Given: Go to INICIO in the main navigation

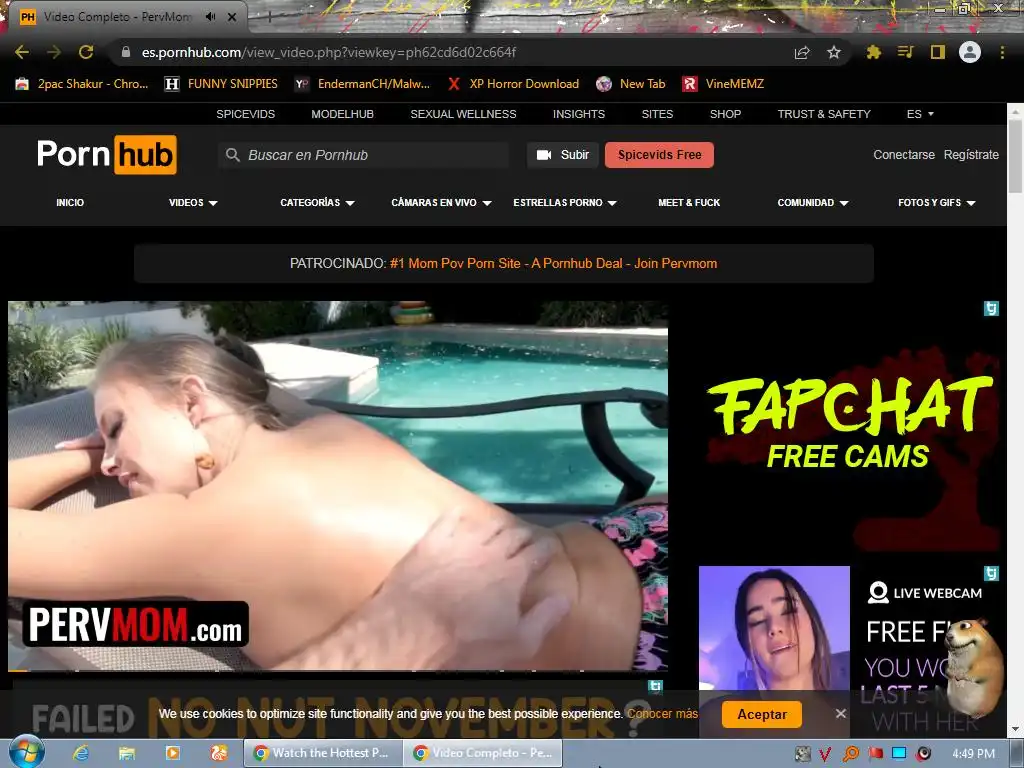Looking at the screenshot, I should (70, 202).
